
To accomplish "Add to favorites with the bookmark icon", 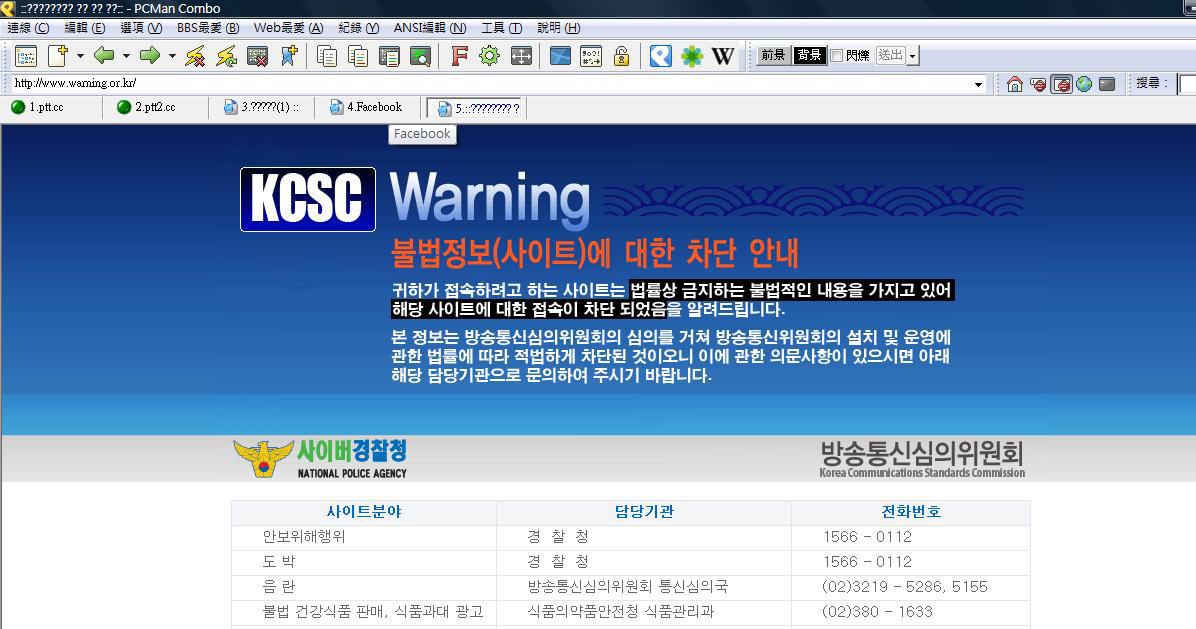I will [x=289, y=56].
